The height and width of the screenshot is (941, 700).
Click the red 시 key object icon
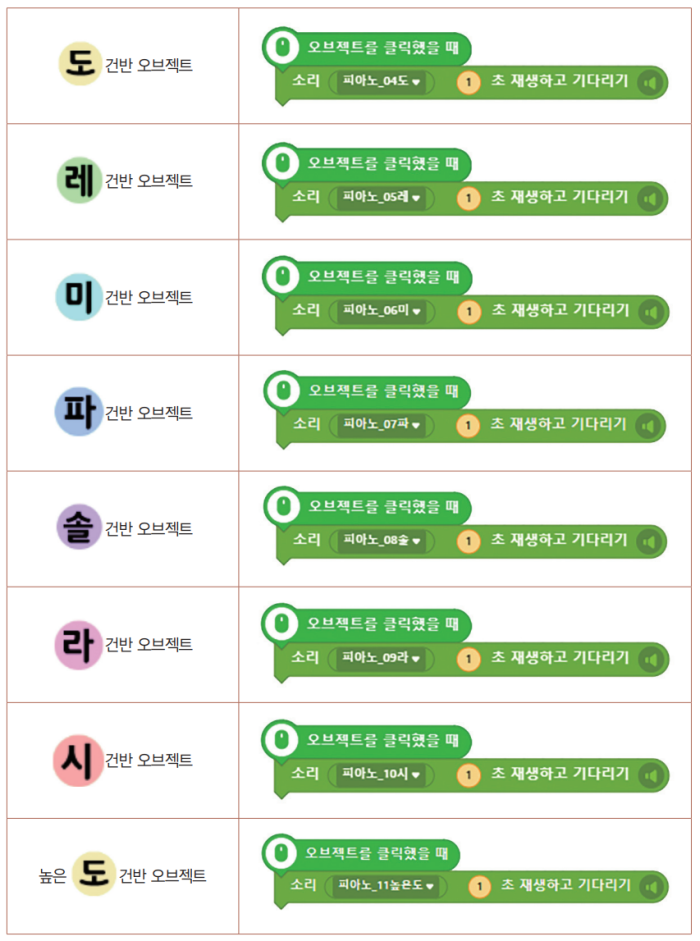tap(77, 760)
